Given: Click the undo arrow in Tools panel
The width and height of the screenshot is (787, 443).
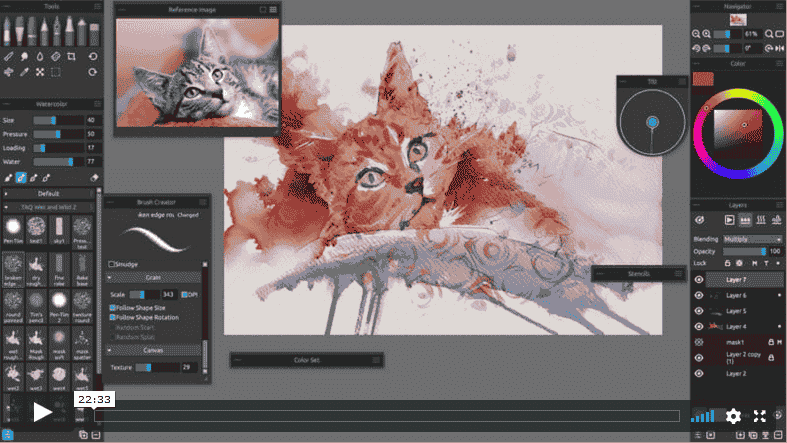Looking at the screenshot, I should (x=93, y=56).
